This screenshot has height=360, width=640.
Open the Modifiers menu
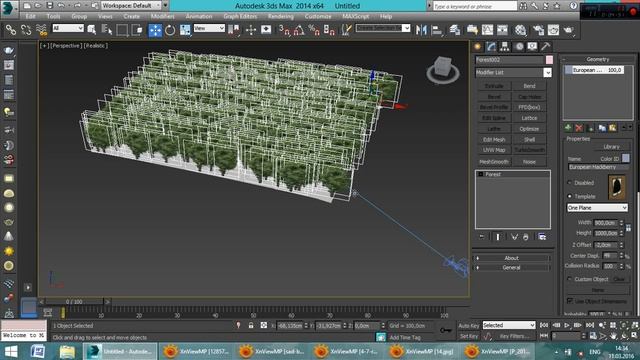coord(162,16)
